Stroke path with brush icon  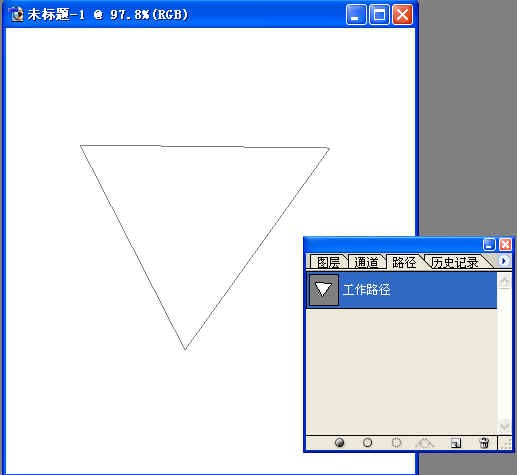(x=367, y=443)
